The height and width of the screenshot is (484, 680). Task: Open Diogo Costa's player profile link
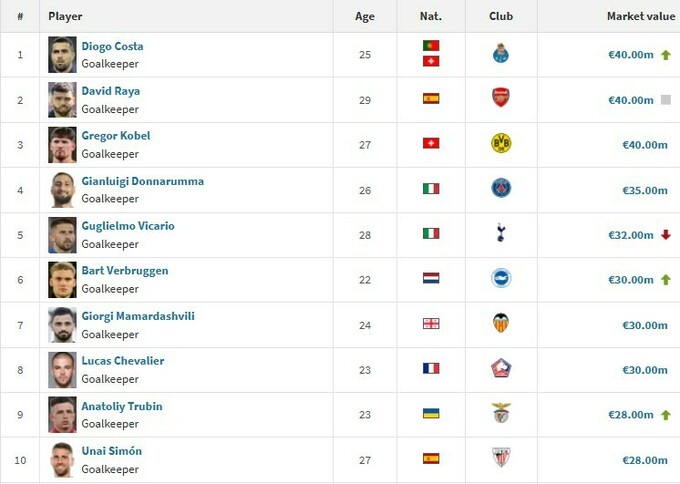coord(112,46)
